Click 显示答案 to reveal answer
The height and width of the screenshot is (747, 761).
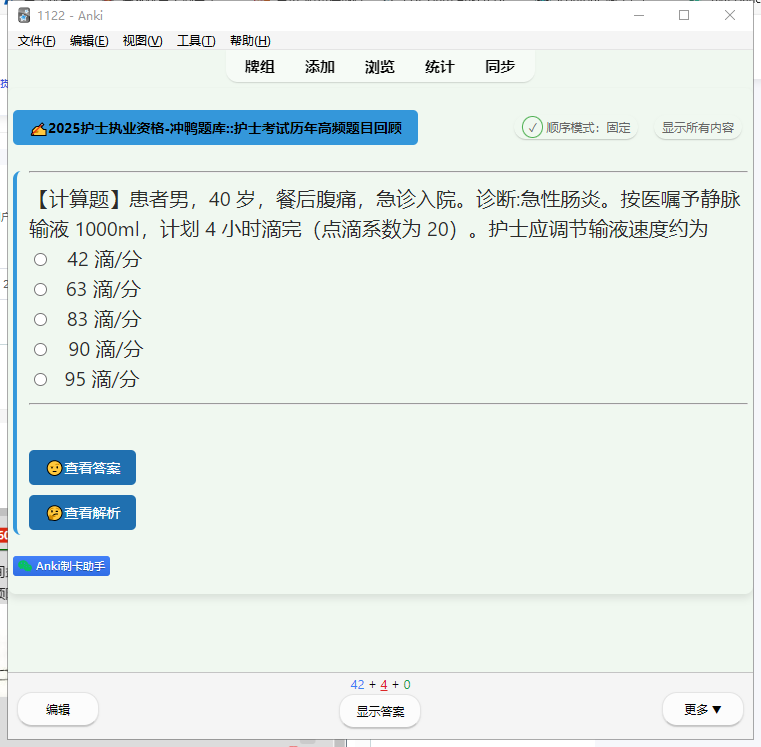[380, 712]
